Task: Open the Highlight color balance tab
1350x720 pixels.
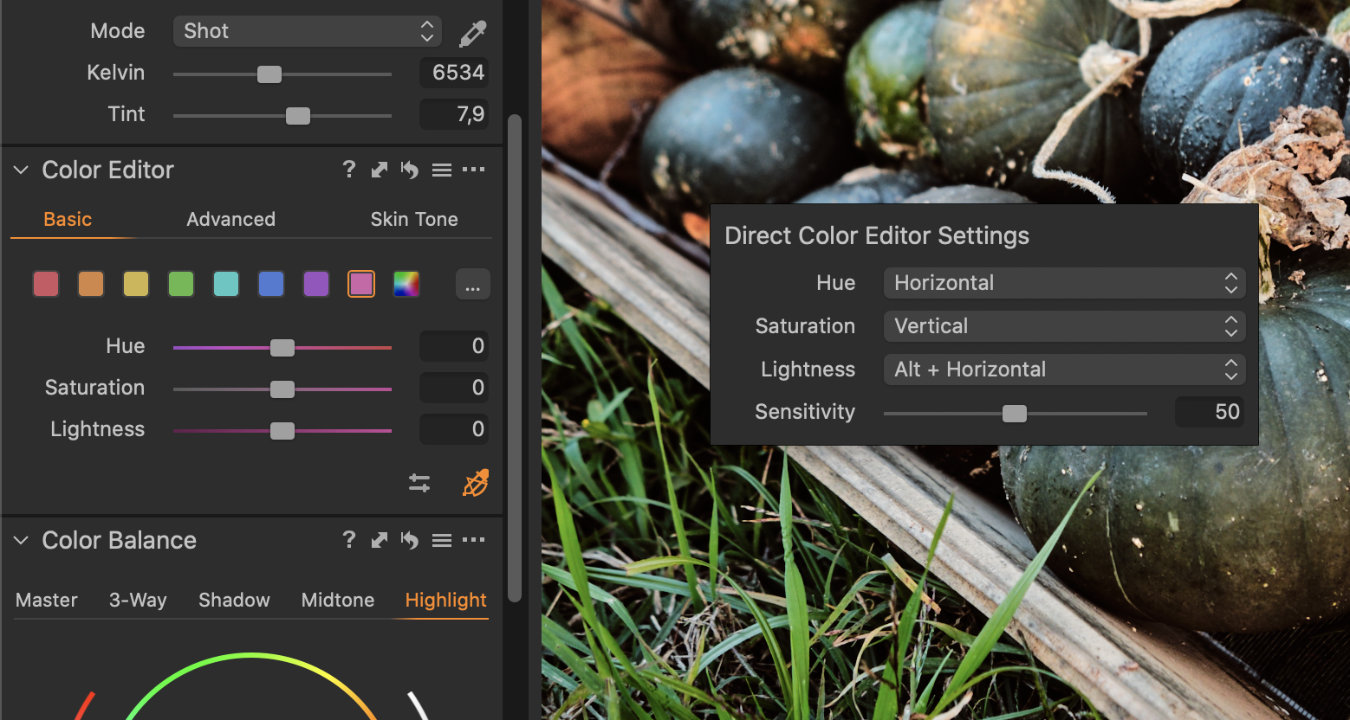Action: point(446,600)
